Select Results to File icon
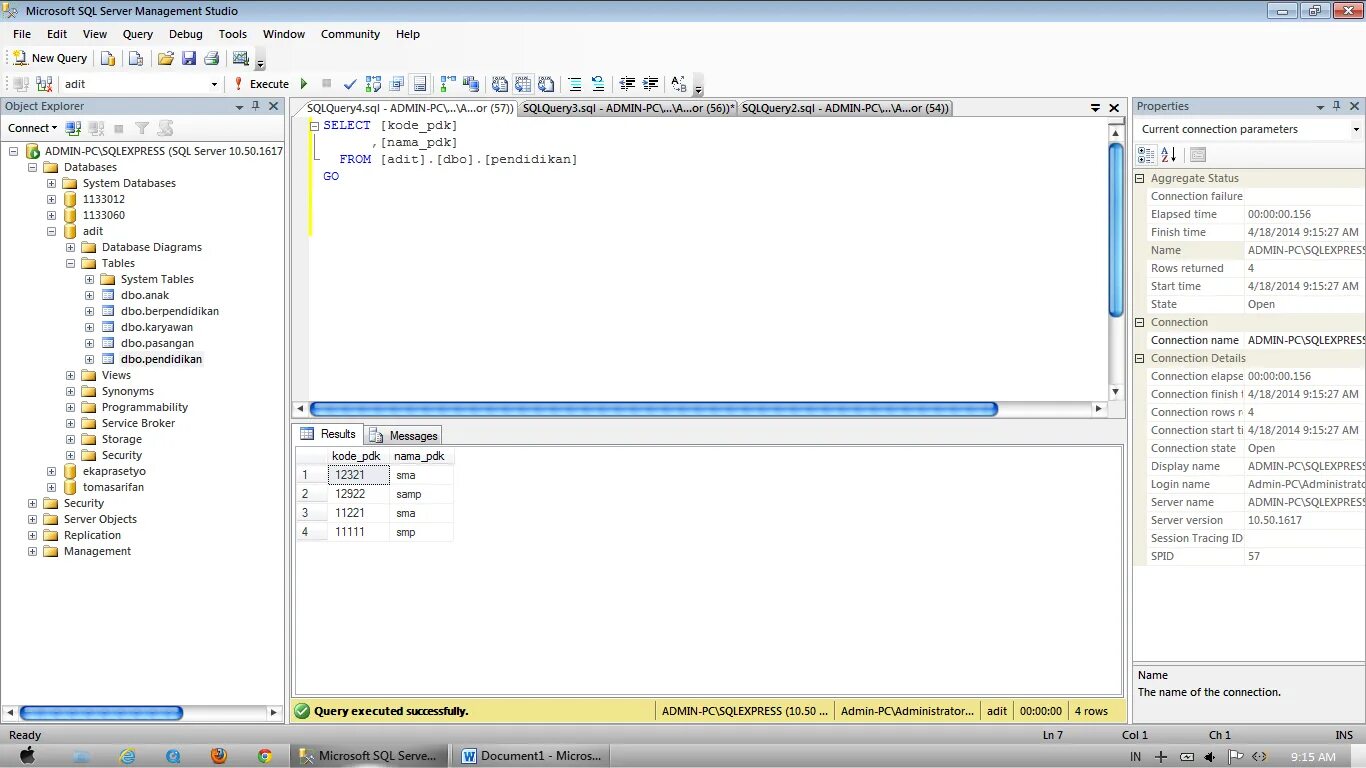This screenshot has height=768, width=1366. tap(545, 84)
